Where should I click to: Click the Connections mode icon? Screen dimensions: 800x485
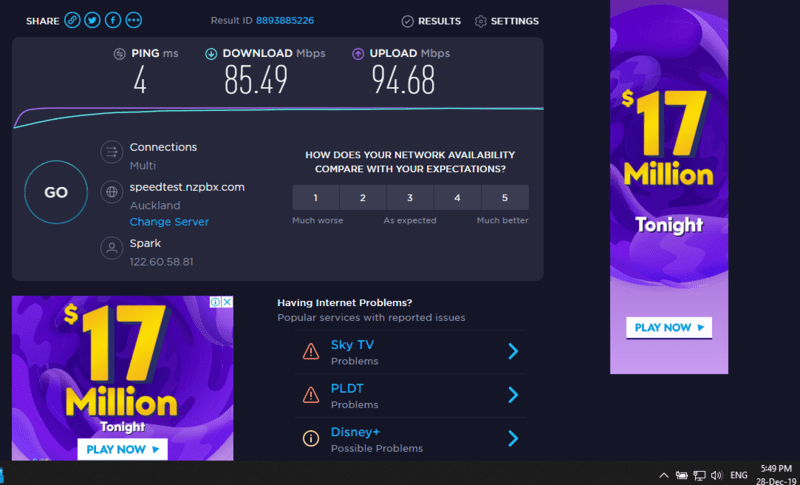point(112,152)
